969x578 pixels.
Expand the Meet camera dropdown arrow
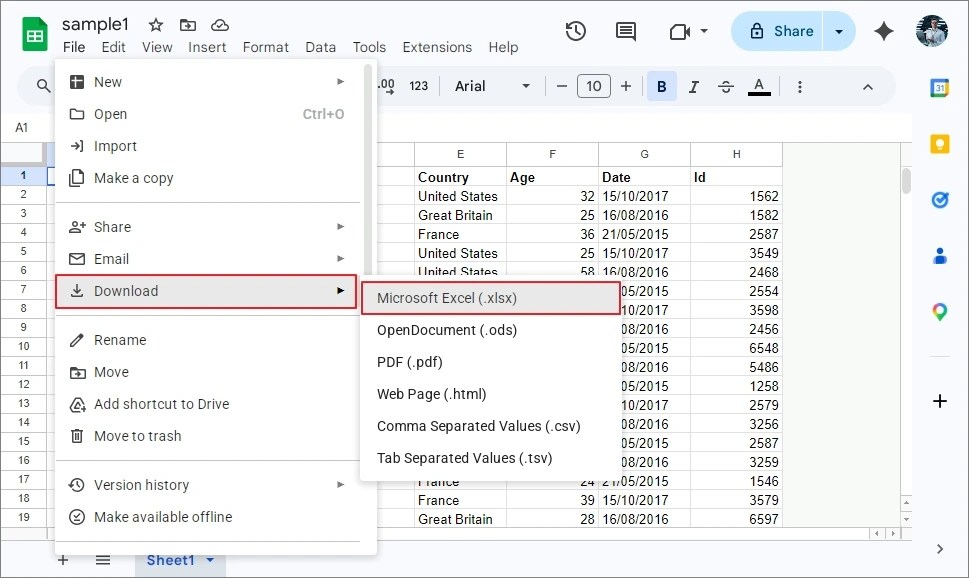[704, 31]
